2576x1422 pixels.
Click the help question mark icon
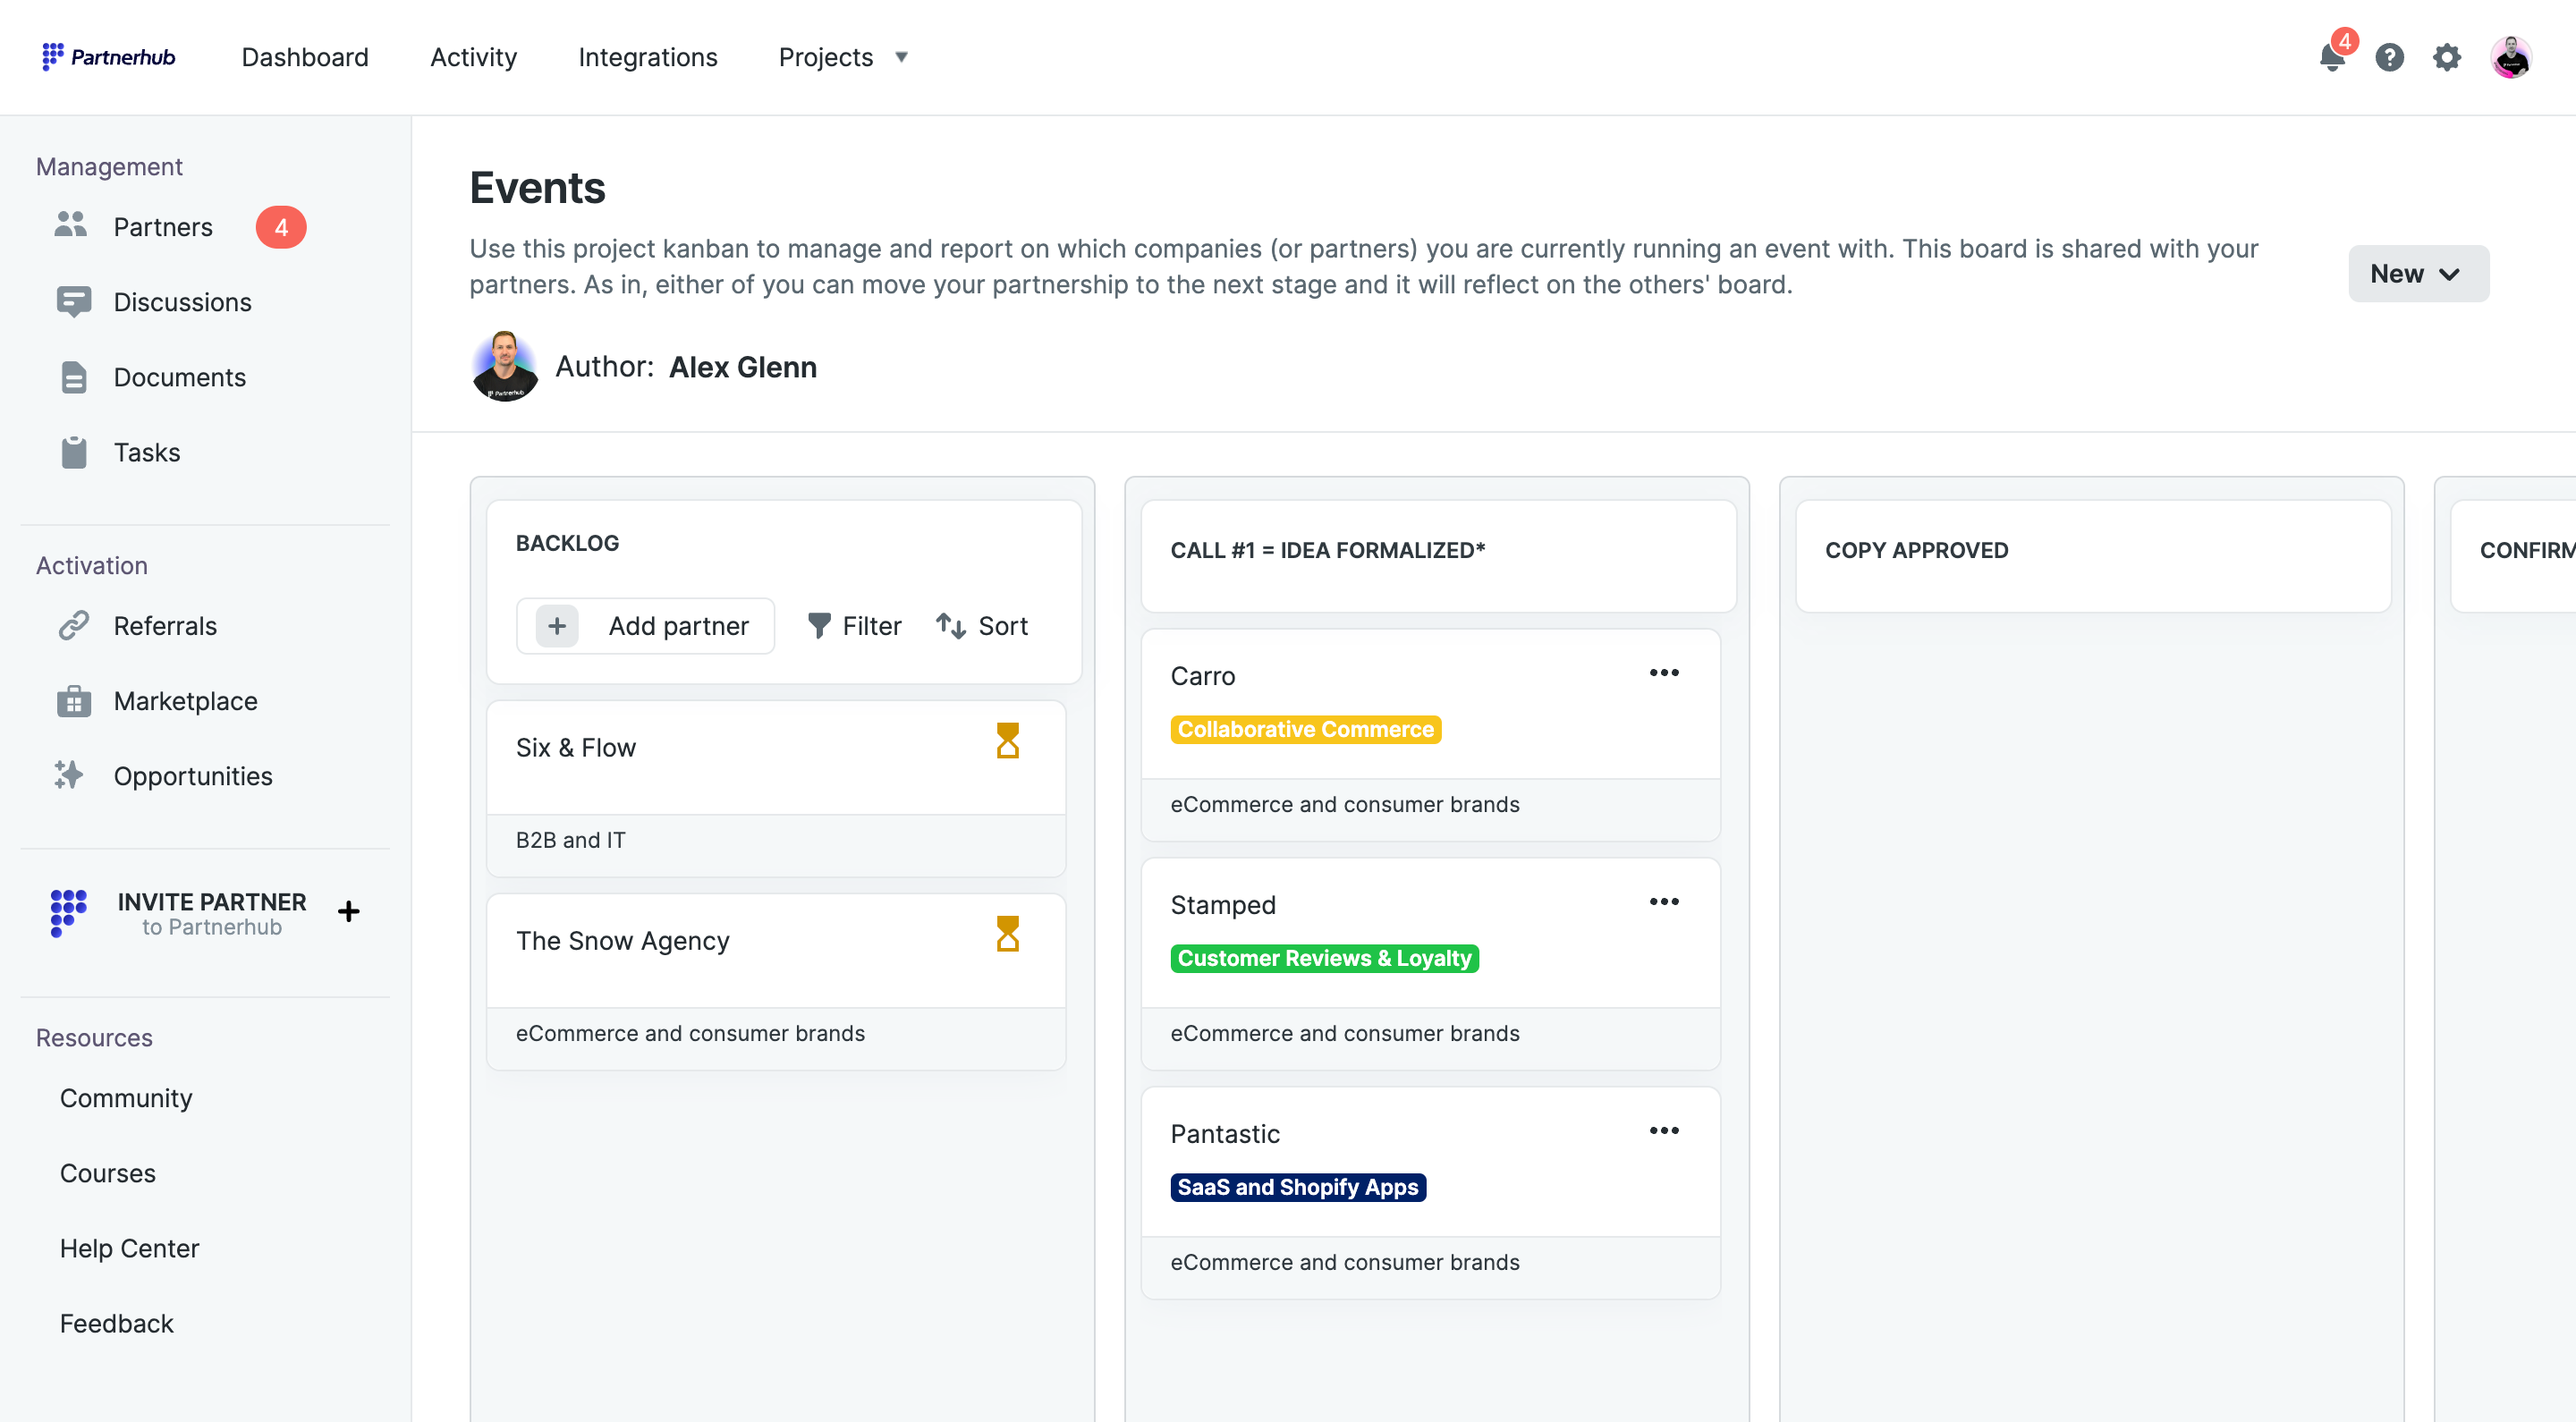pyautogui.click(x=2389, y=57)
